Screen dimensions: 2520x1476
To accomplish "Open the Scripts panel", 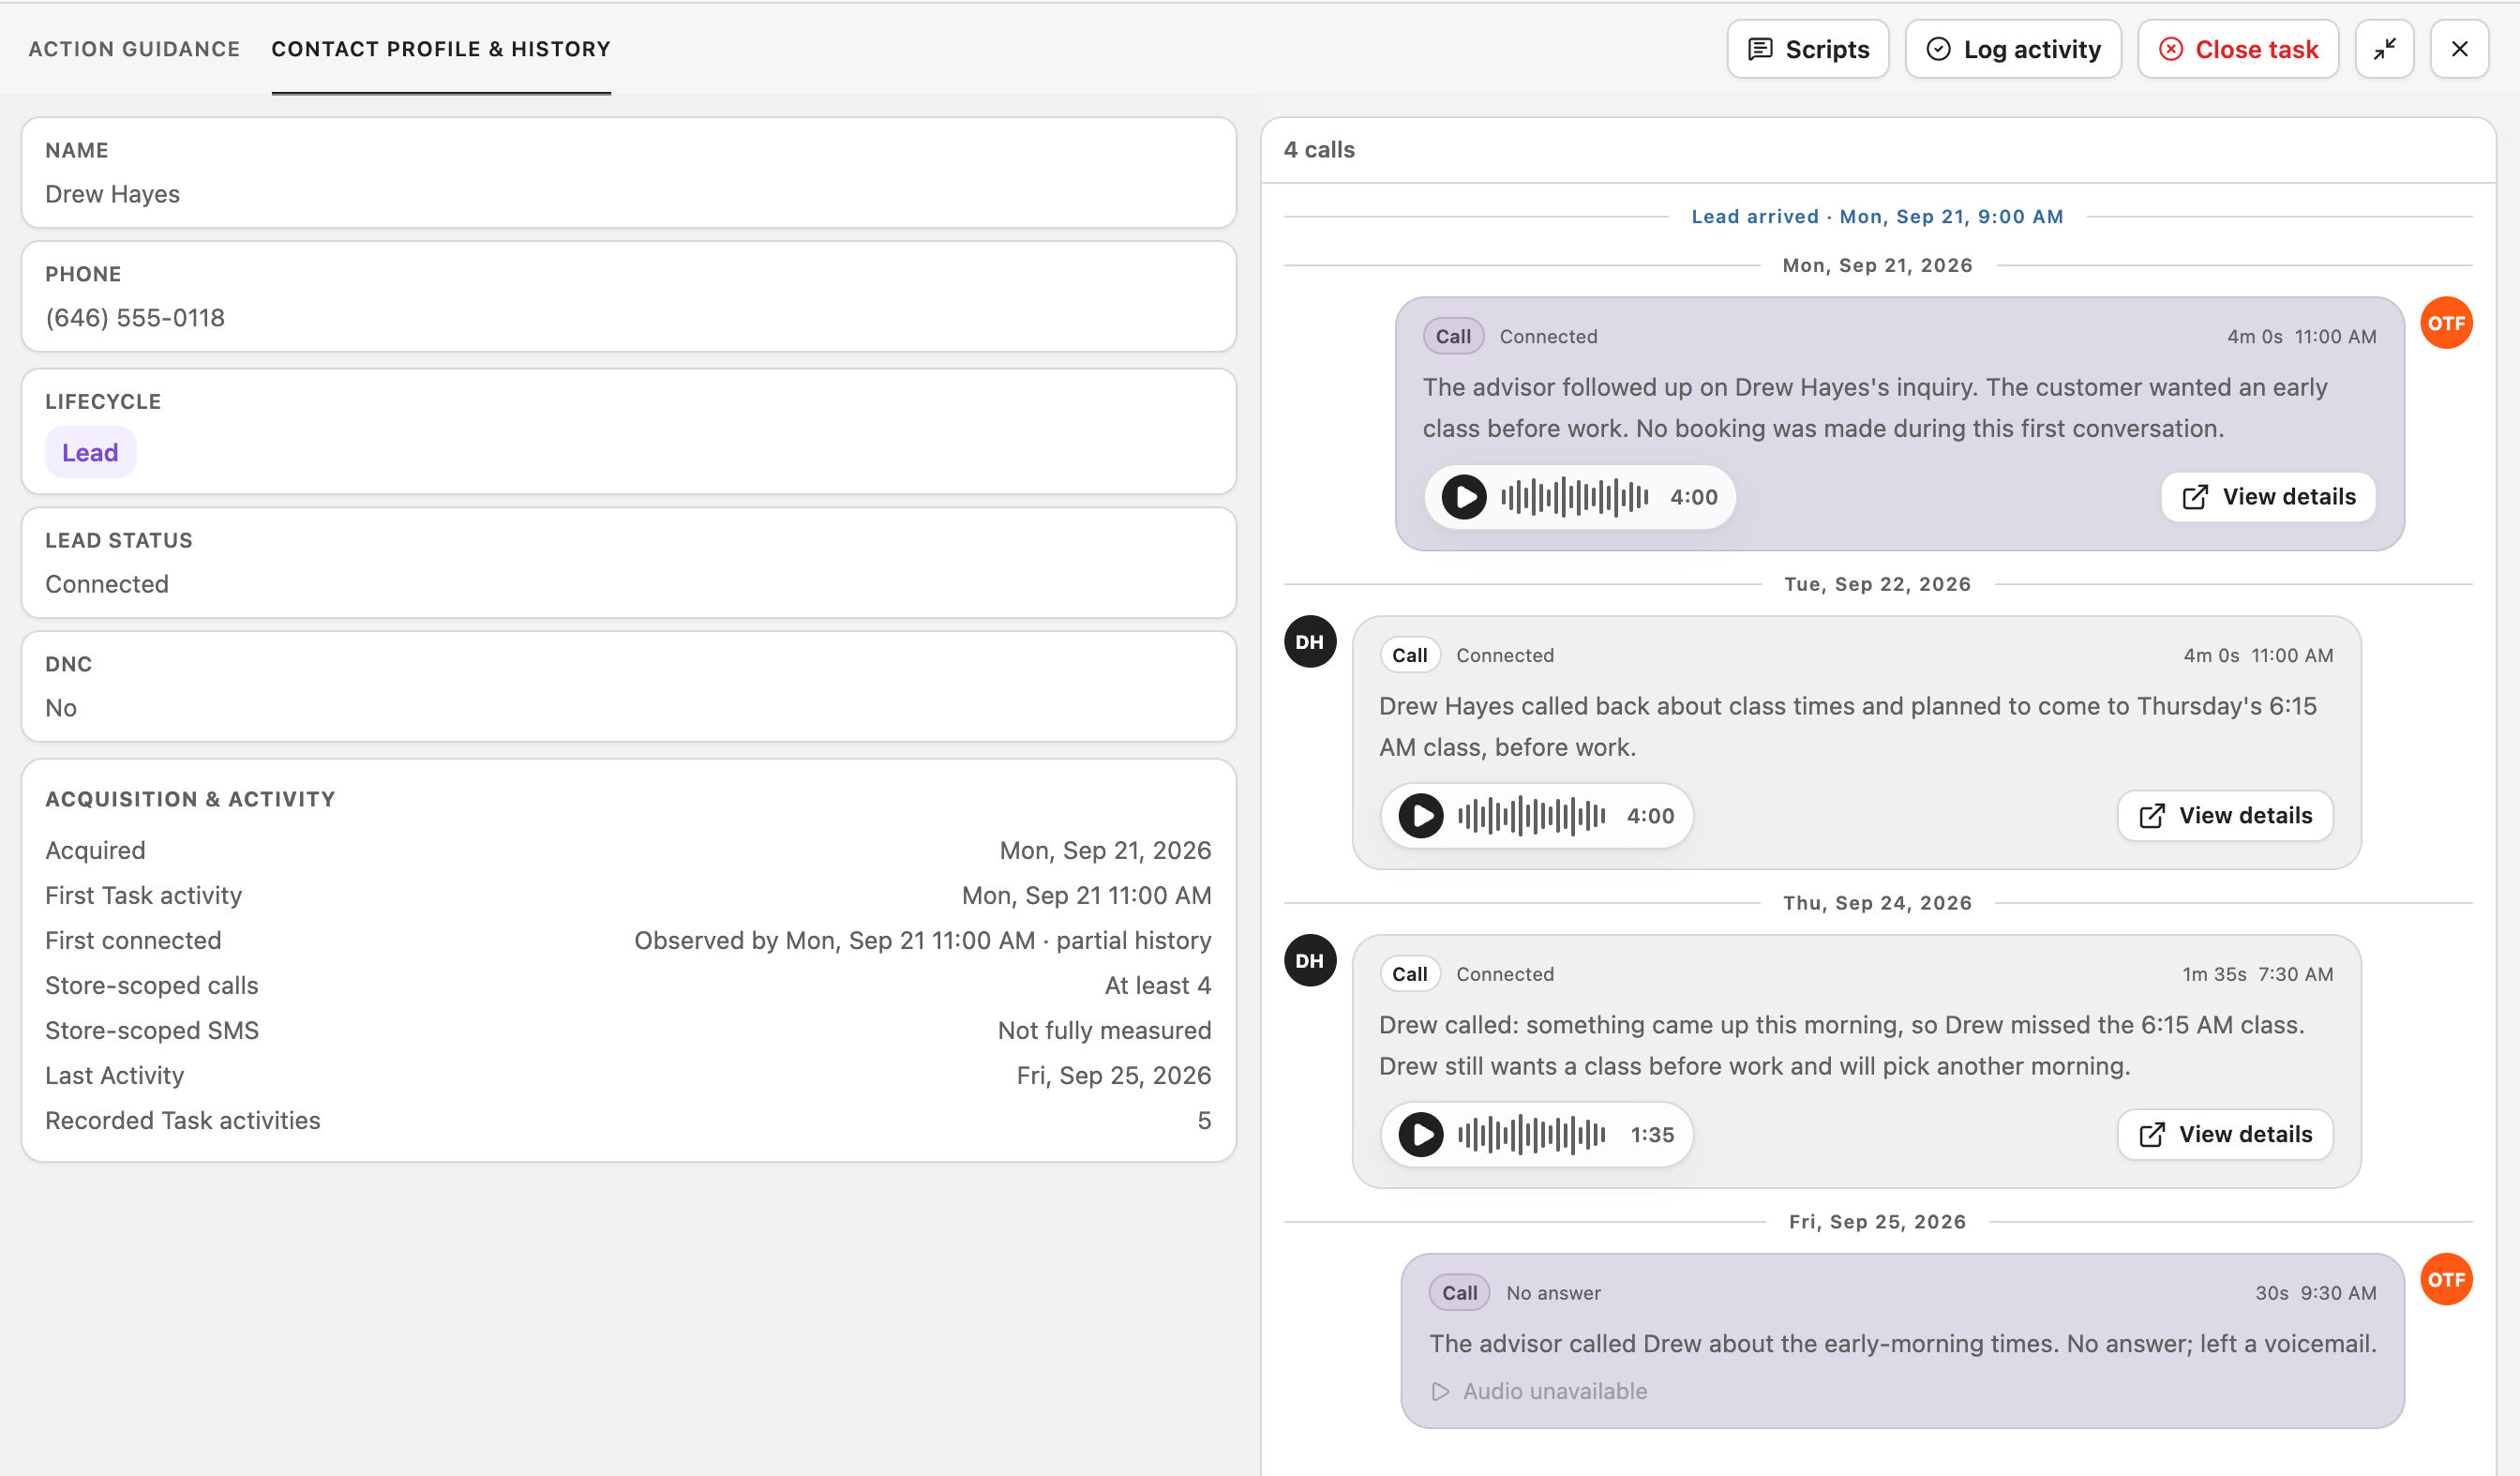I will [x=1808, y=49].
